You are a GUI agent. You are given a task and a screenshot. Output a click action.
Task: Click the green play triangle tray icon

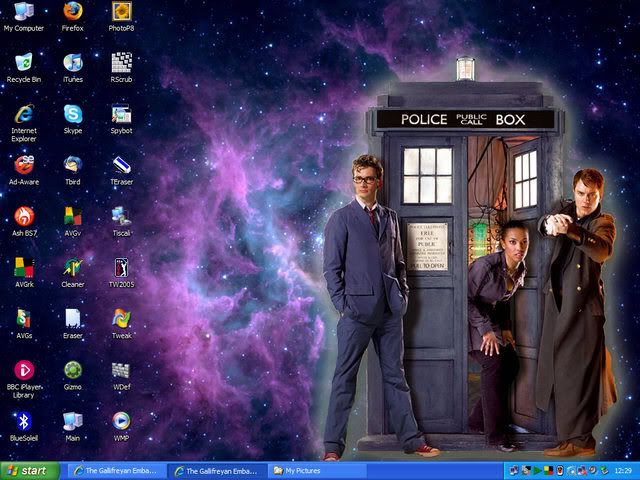click(x=538, y=471)
